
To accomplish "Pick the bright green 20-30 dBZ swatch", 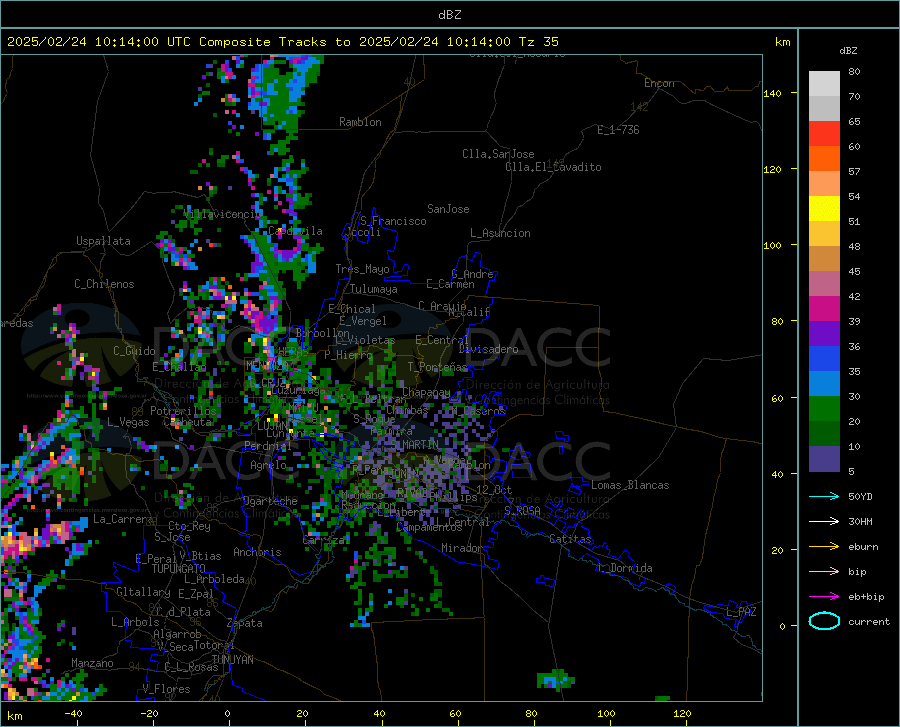I will tap(824, 409).
